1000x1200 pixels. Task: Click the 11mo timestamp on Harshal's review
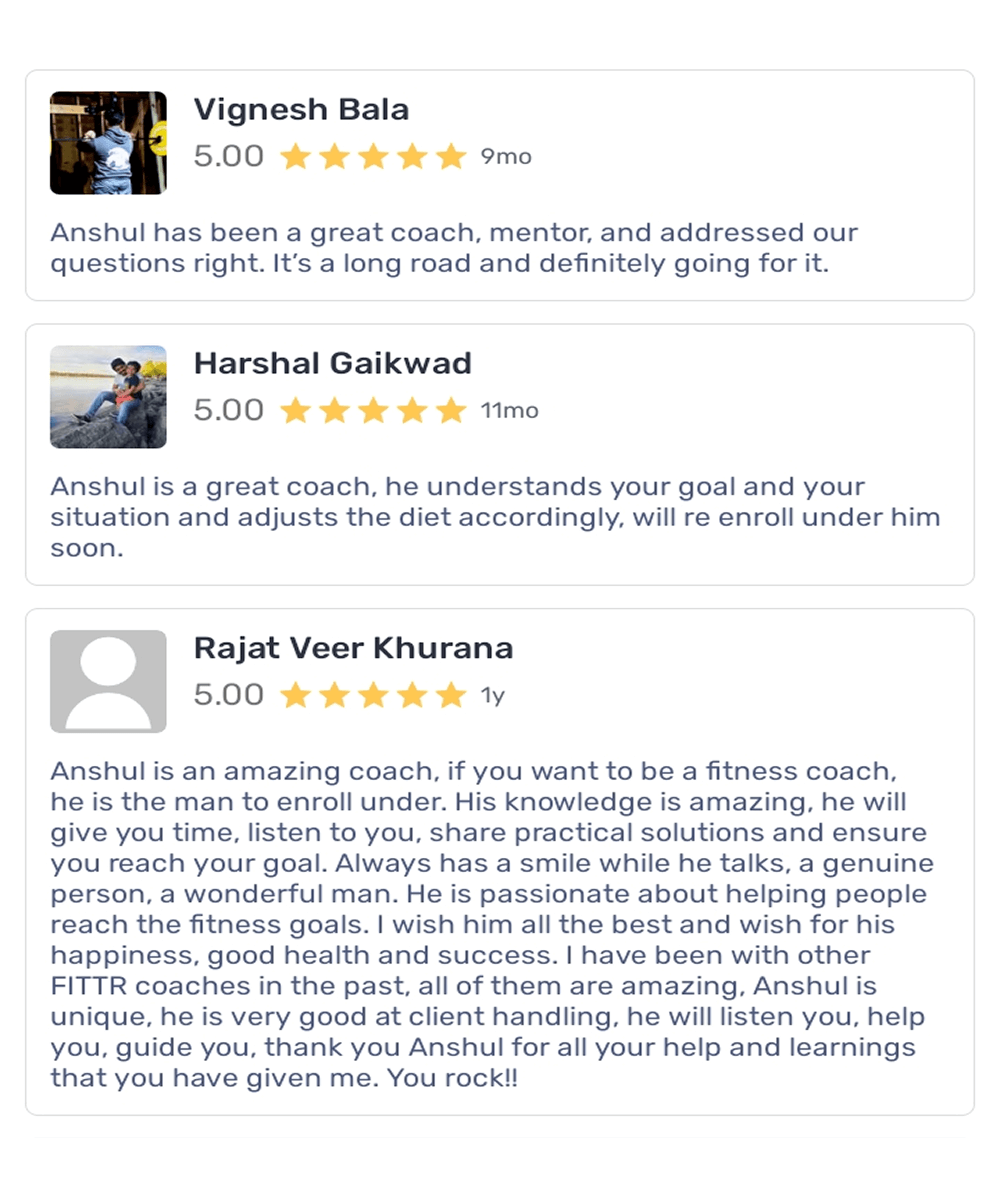509,411
